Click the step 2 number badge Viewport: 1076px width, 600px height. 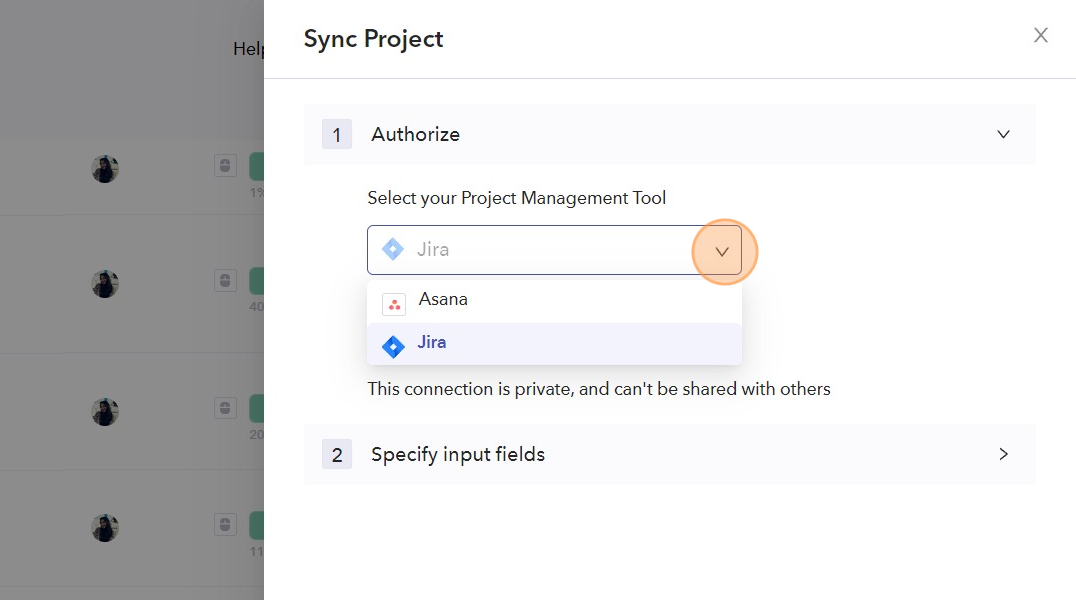coord(337,455)
